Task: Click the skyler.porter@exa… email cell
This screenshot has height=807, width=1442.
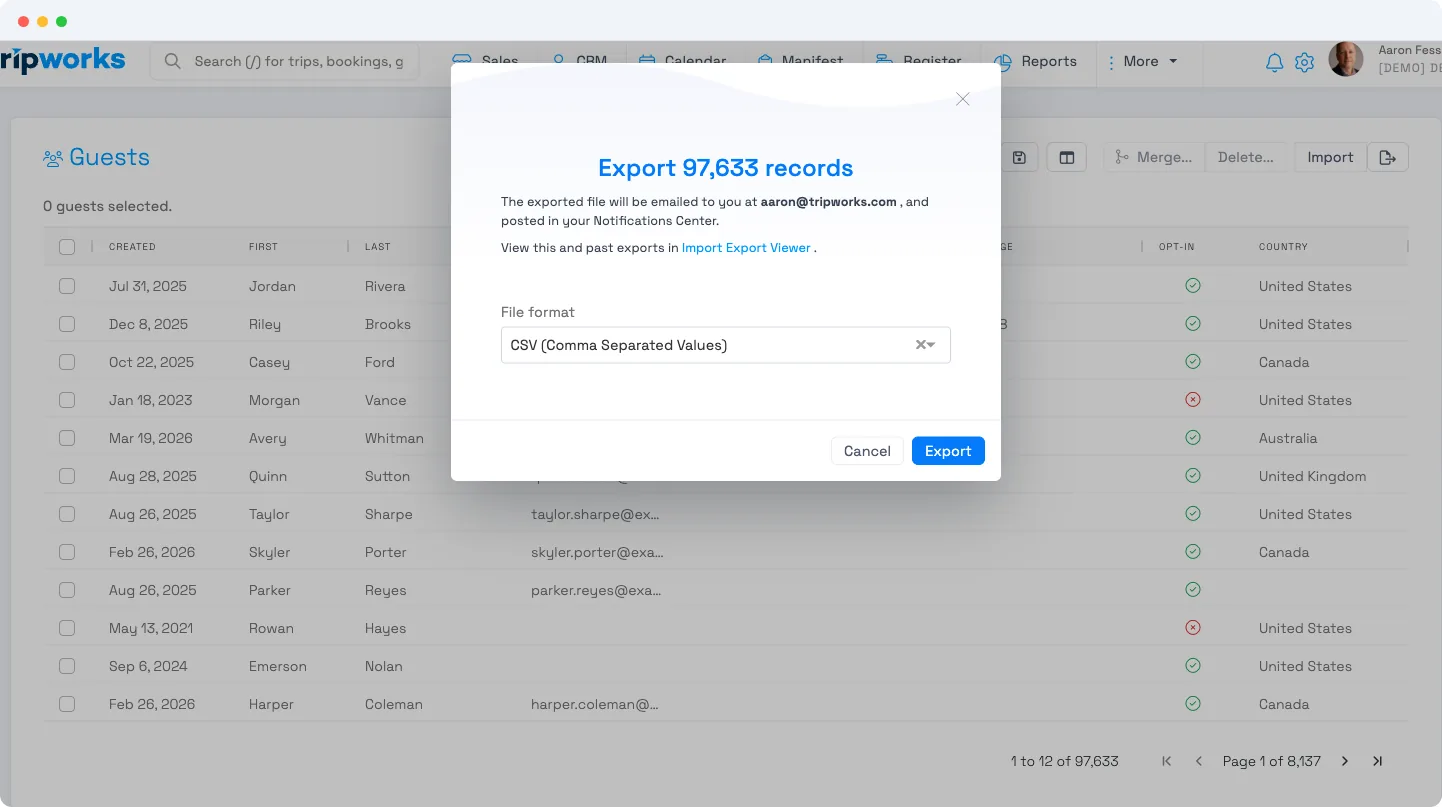Action: [597, 552]
